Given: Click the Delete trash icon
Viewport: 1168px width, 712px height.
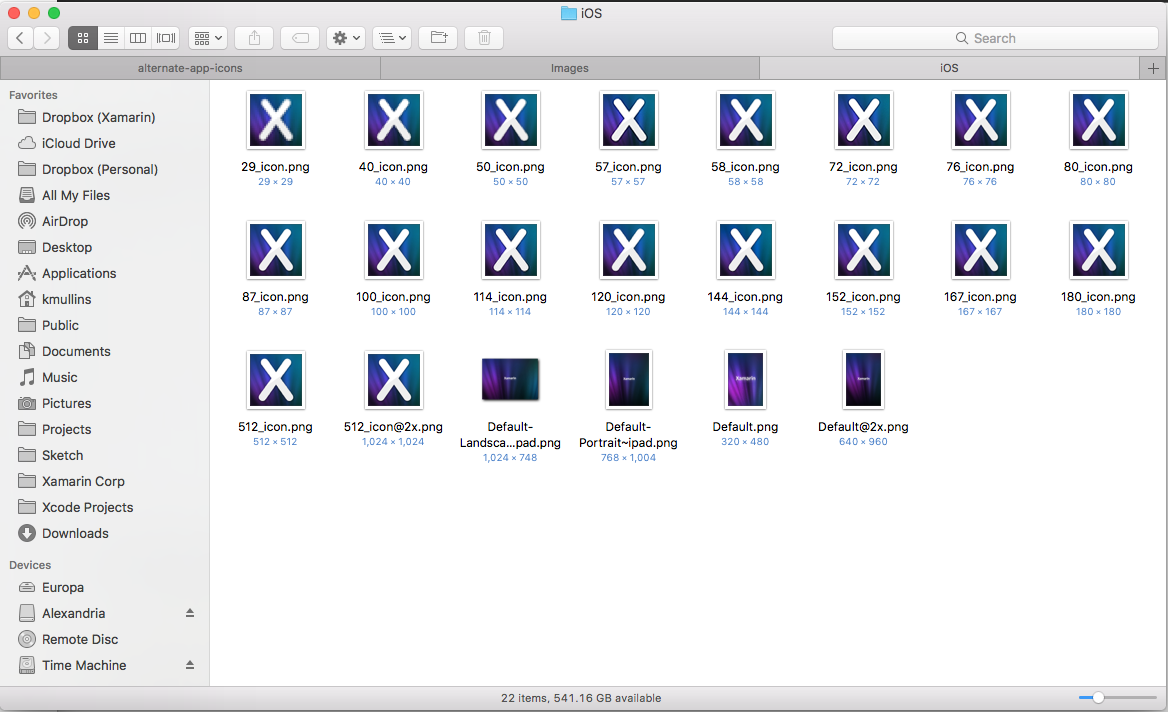Looking at the screenshot, I should [x=483, y=37].
